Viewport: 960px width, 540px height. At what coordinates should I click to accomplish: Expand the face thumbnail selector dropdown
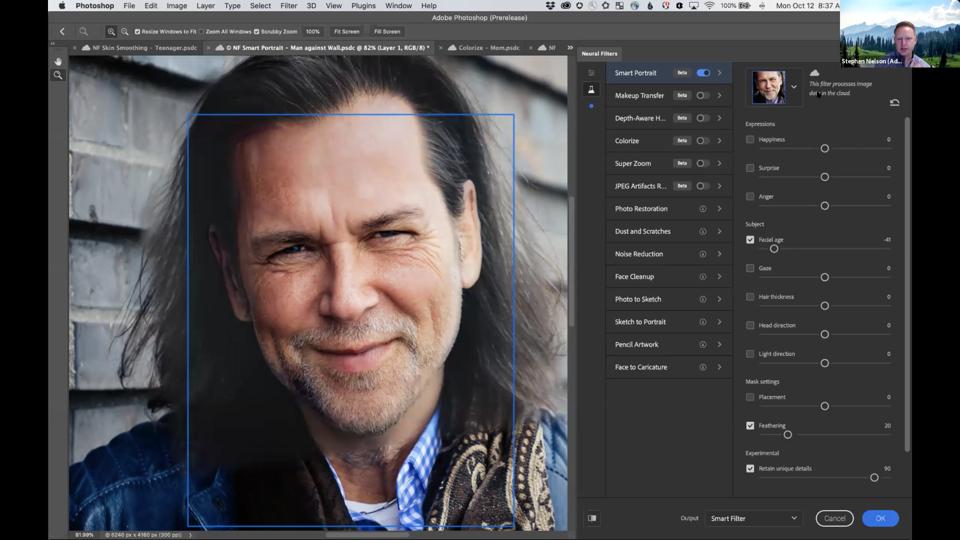click(x=794, y=87)
